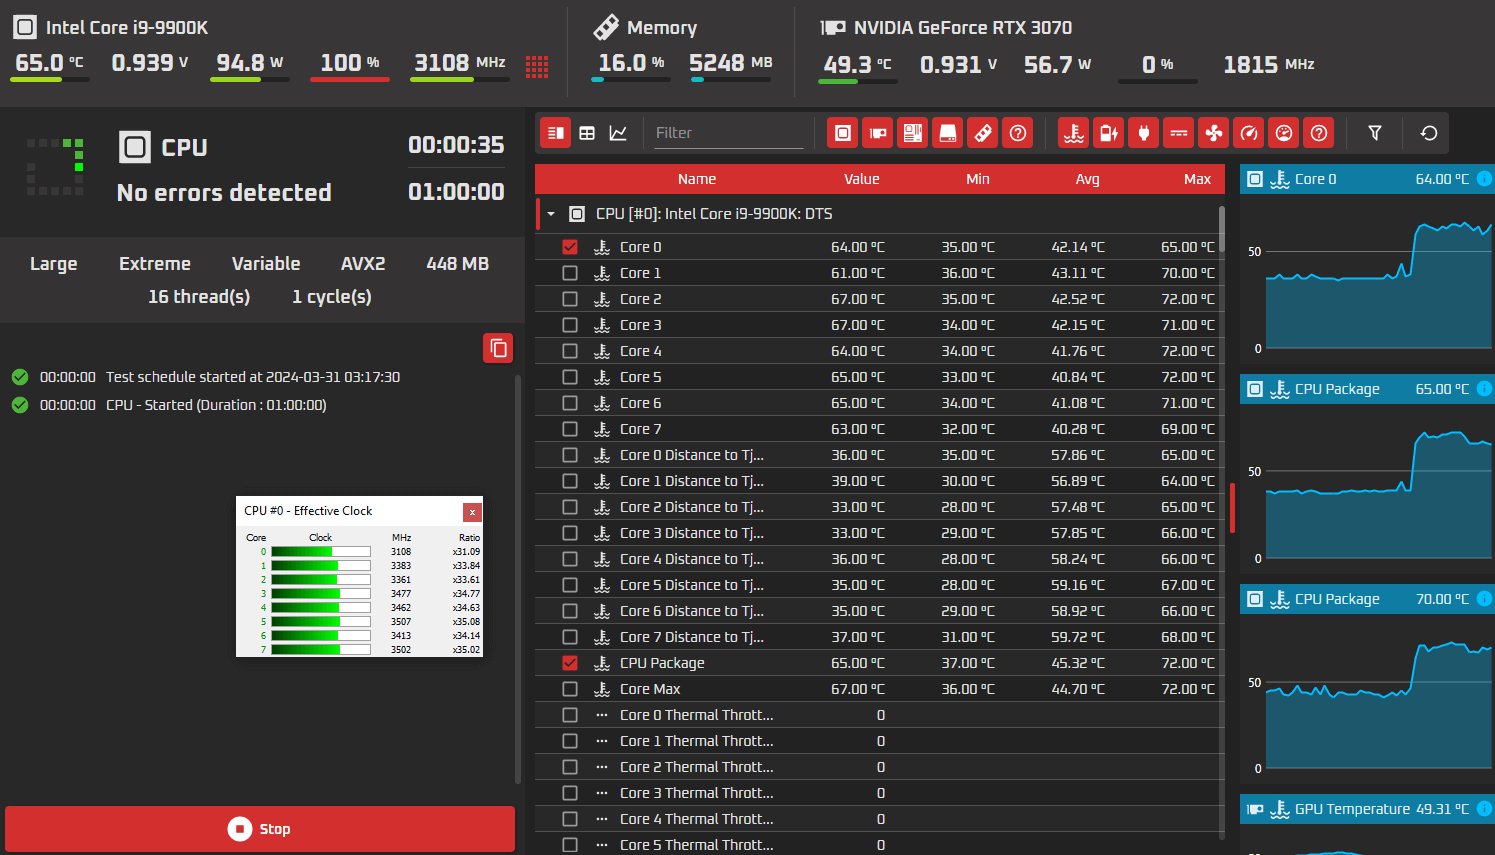Switch to the graph-only view icon
The height and width of the screenshot is (855, 1495).
pyautogui.click(x=618, y=133)
